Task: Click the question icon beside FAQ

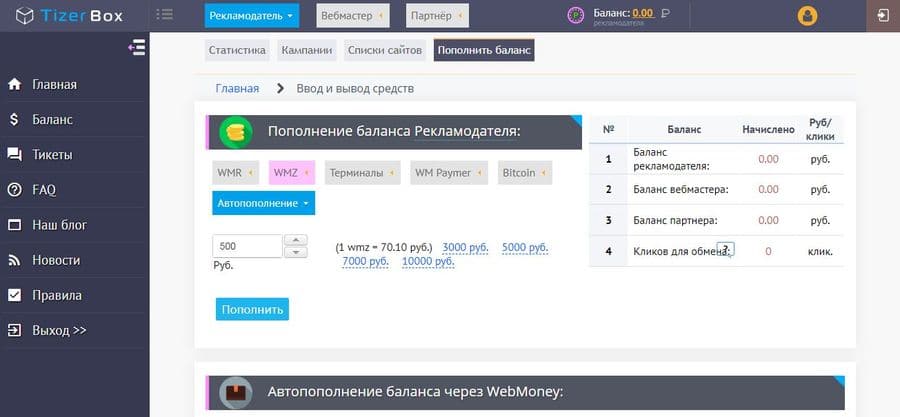Action: point(14,190)
